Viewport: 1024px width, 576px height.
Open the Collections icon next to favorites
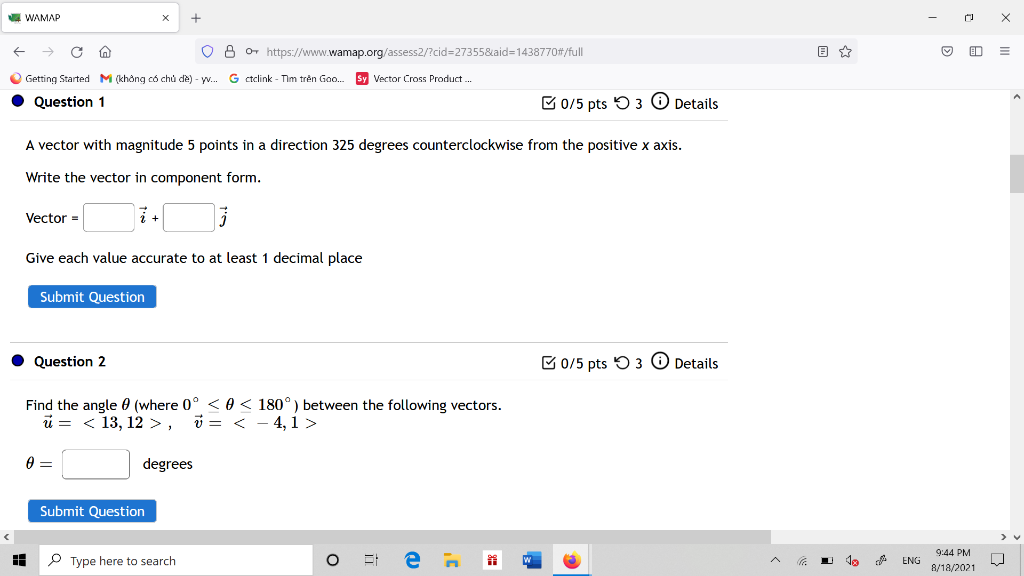point(975,51)
